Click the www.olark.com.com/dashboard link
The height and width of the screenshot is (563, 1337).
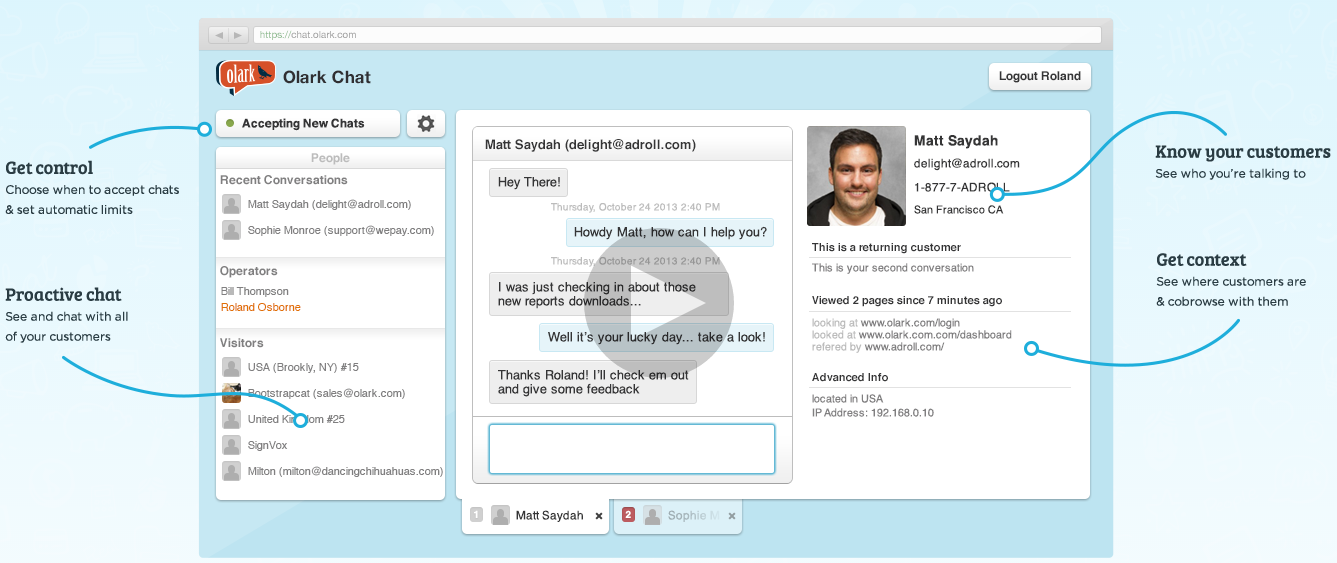point(934,335)
